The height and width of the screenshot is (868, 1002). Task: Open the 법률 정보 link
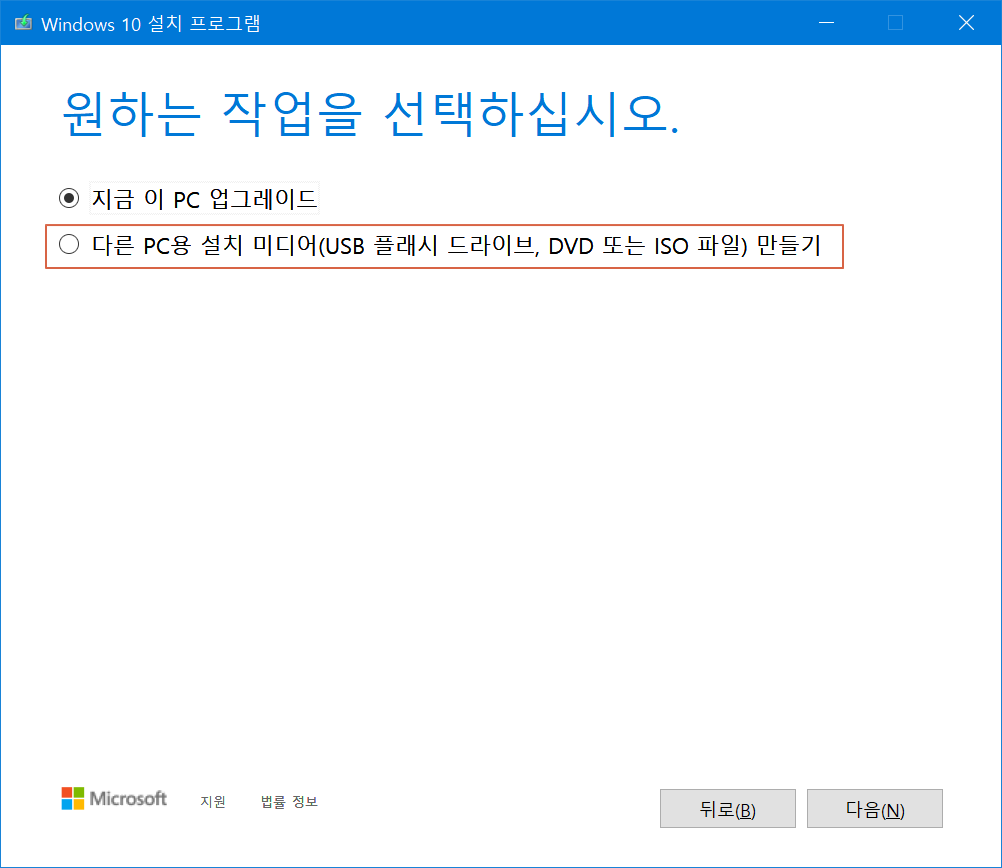coord(289,802)
